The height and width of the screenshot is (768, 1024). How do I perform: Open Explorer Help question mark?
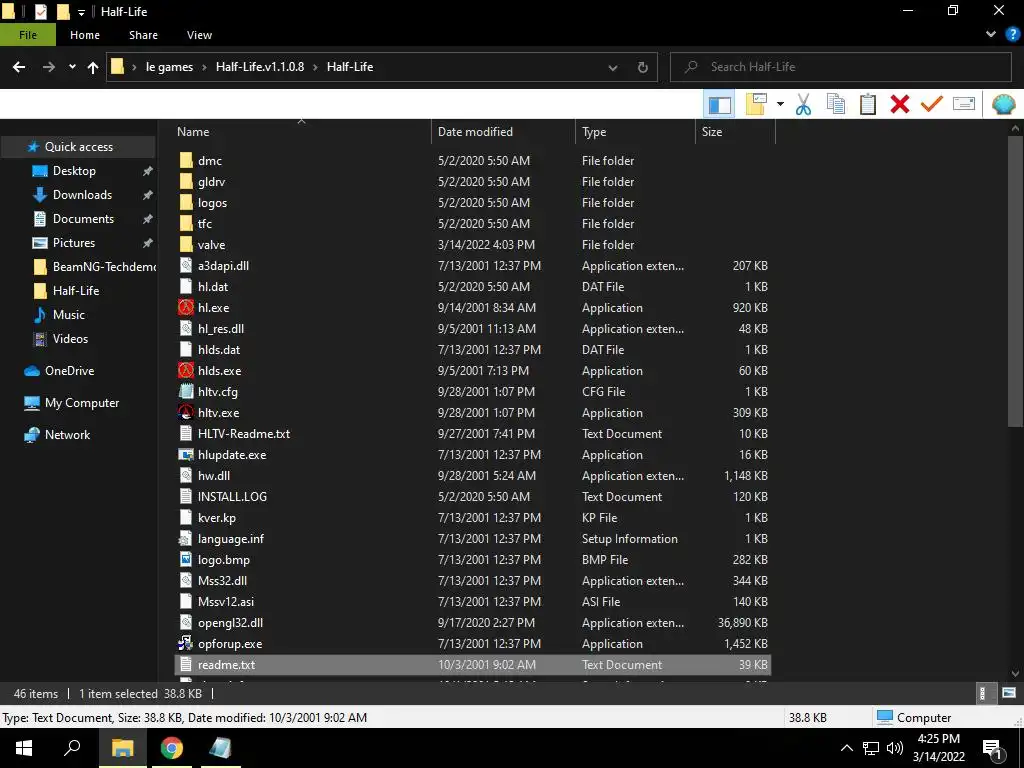1012,35
